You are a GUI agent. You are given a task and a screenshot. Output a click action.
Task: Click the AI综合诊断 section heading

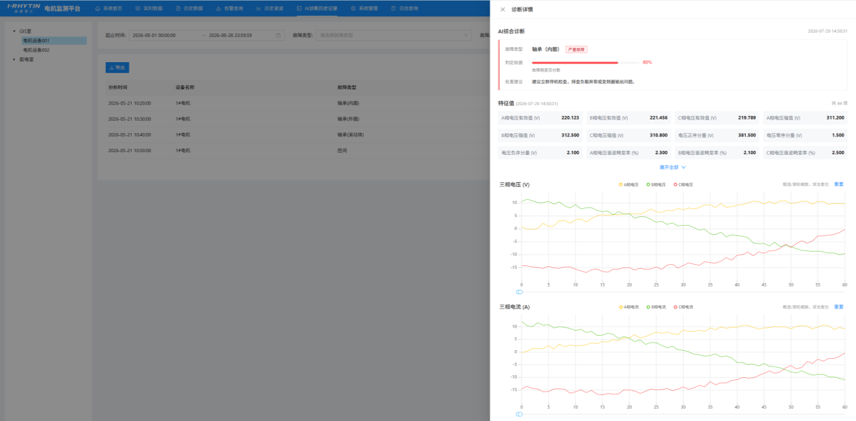[512, 31]
